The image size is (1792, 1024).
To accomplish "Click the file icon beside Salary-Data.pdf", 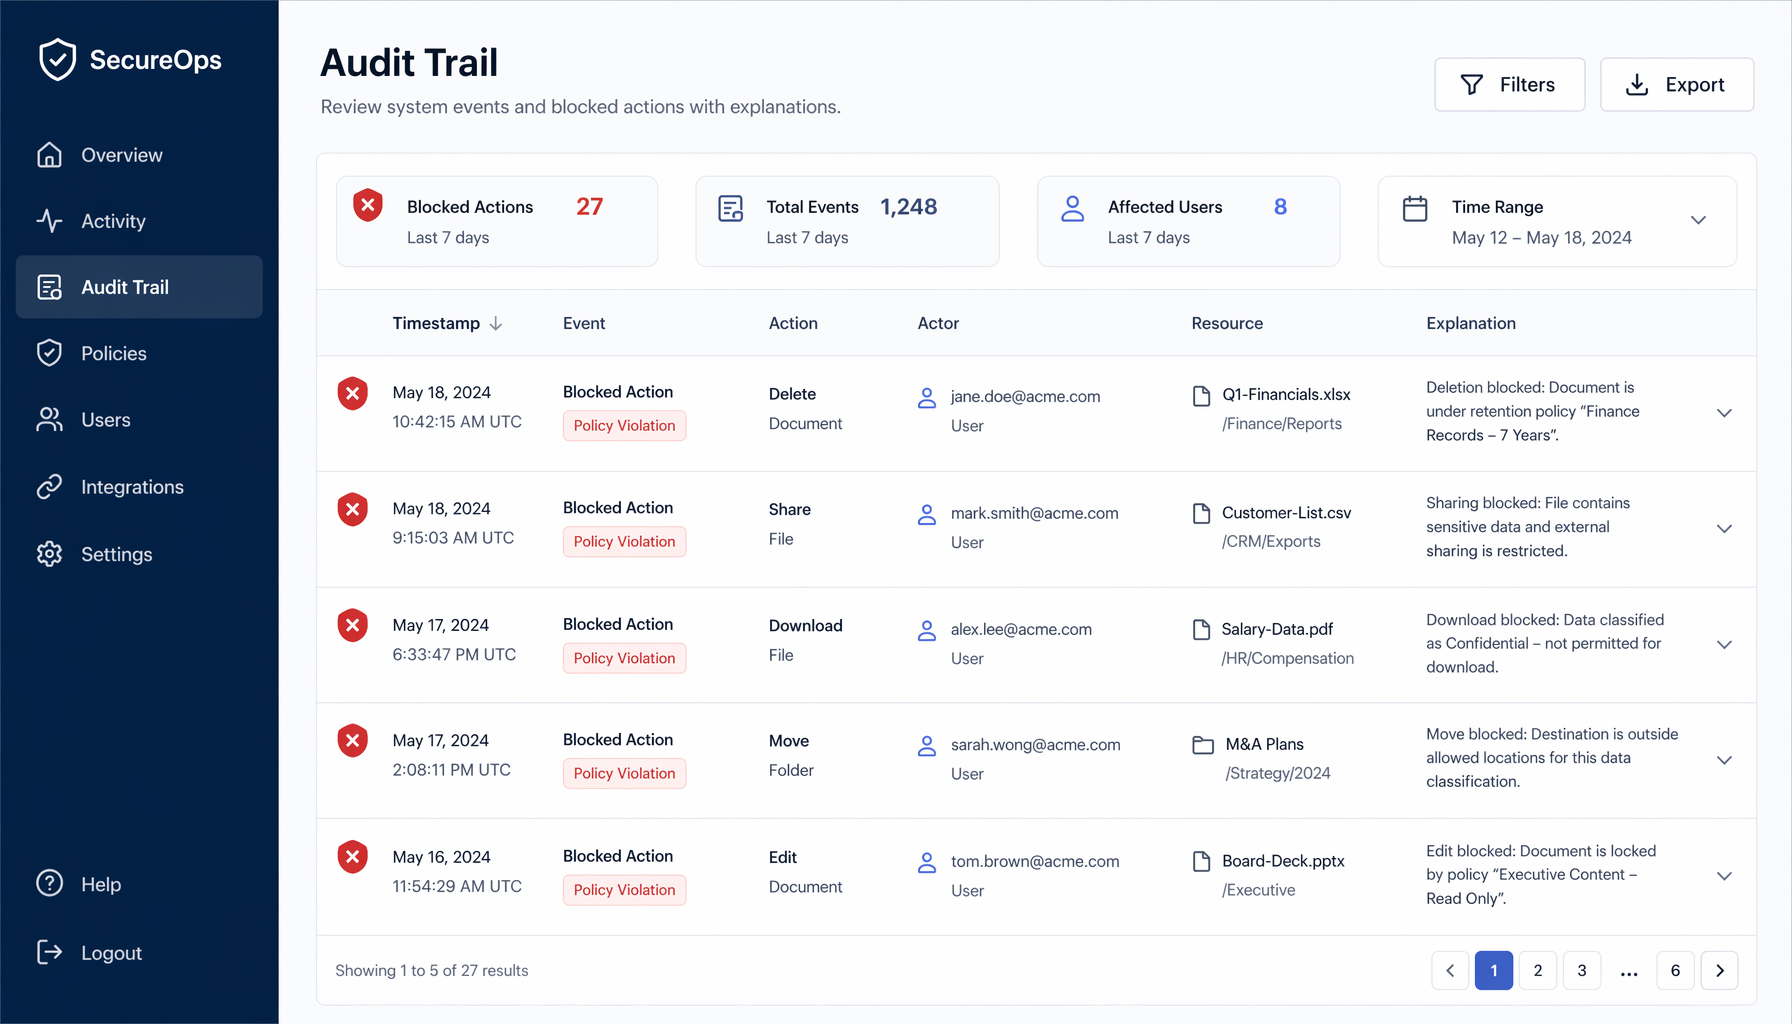I will [1202, 630].
